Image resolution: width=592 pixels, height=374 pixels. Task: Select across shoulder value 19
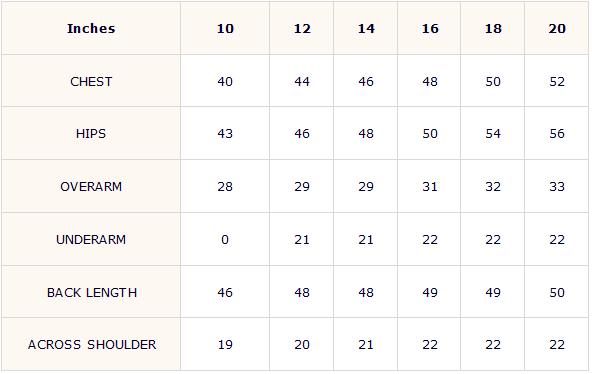[225, 345]
